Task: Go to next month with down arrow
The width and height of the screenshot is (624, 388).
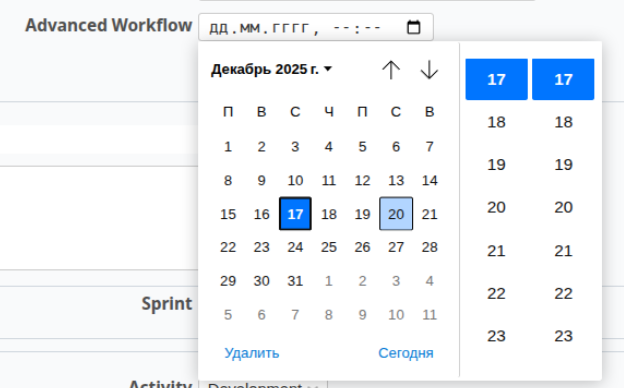Action: (429, 70)
